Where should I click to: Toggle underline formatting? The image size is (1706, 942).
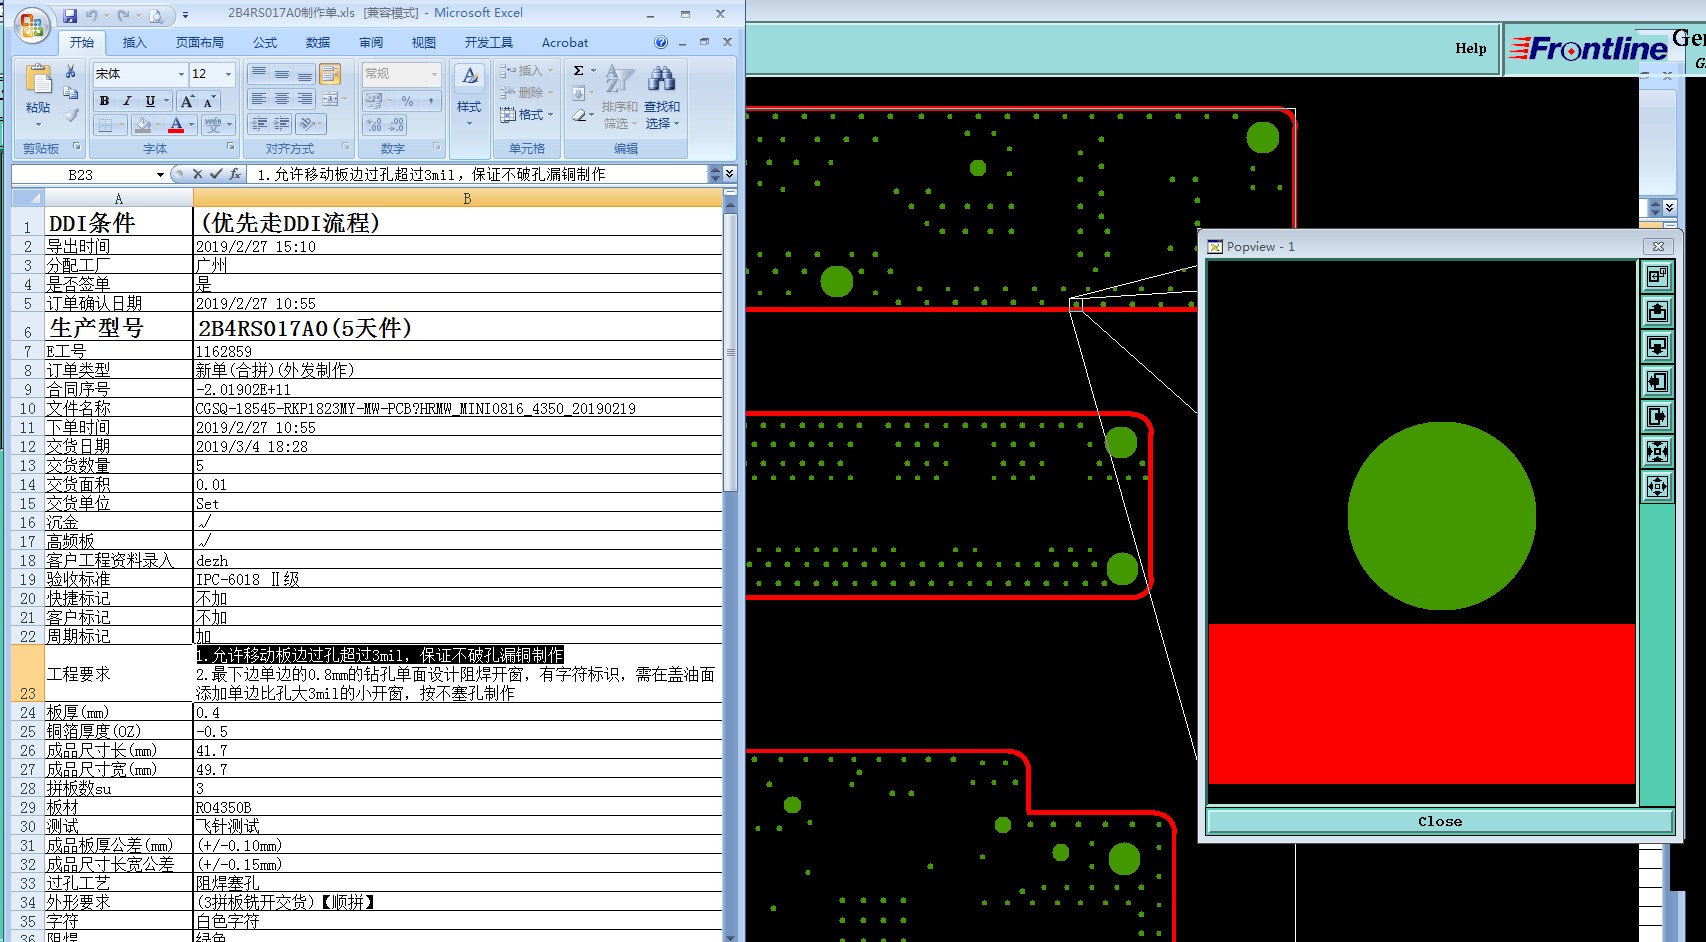[149, 101]
